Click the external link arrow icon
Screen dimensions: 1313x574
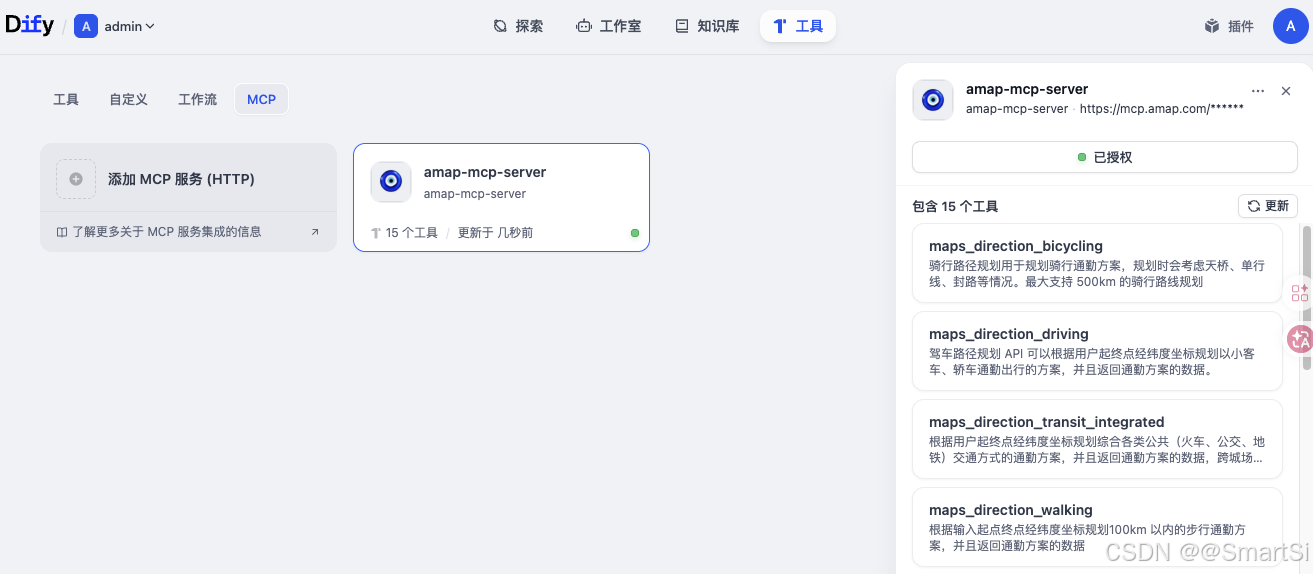[x=315, y=232]
